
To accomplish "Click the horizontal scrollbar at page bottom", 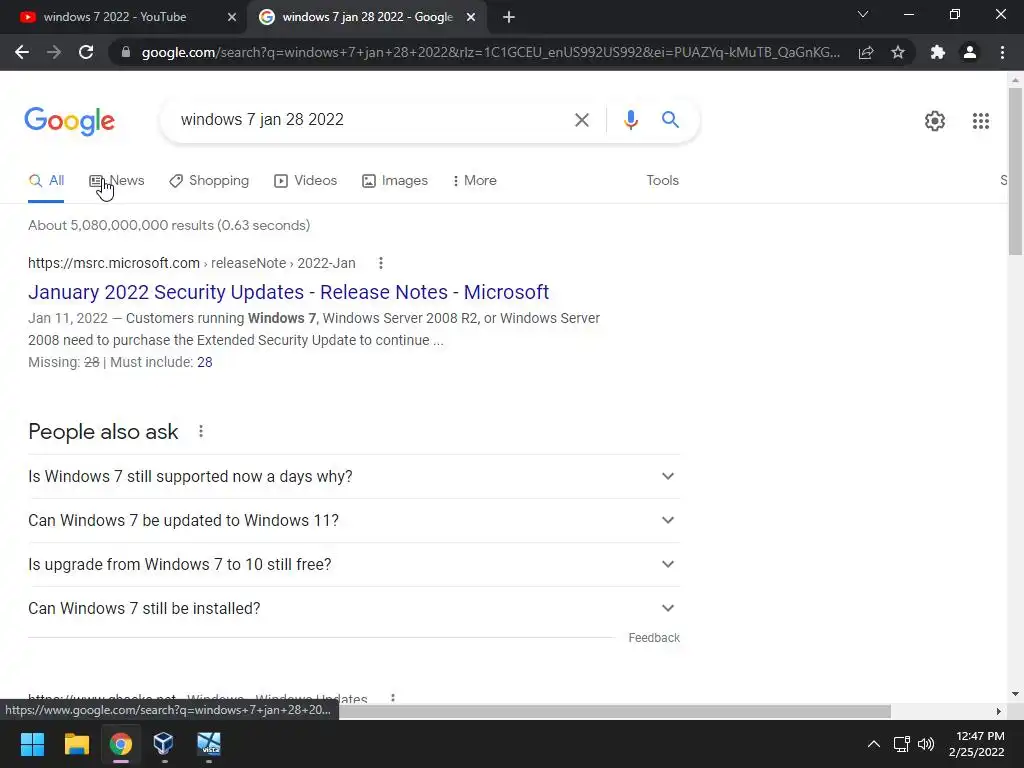I will coord(614,711).
